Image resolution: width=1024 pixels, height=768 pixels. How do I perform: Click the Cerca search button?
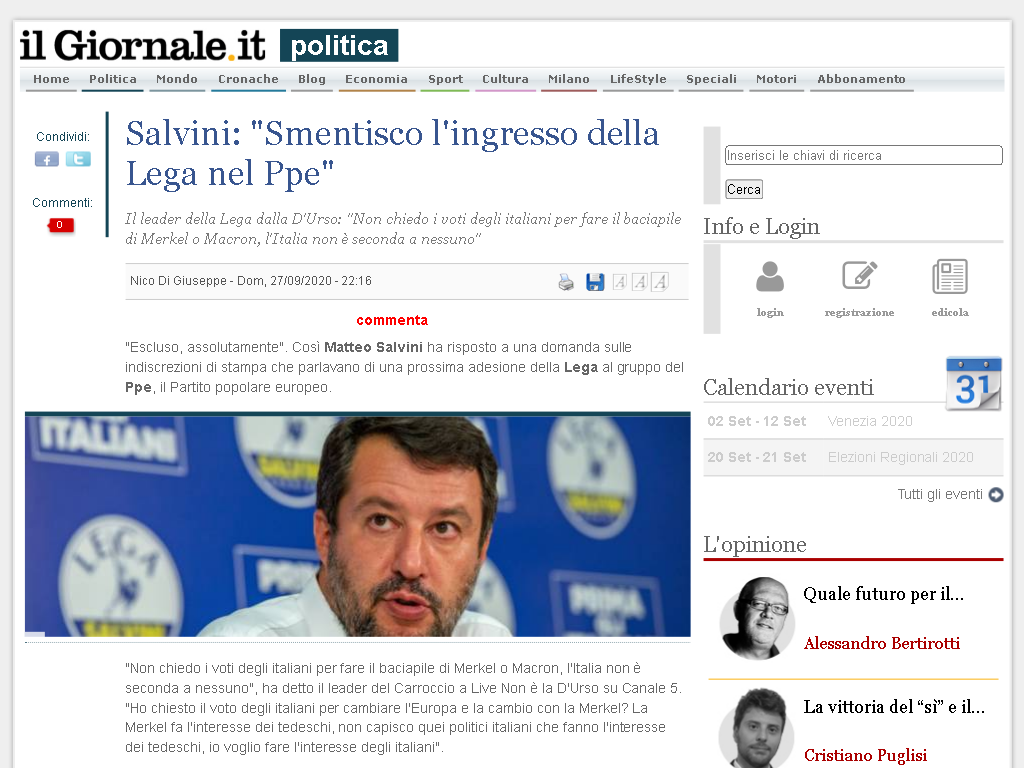[x=744, y=189]
